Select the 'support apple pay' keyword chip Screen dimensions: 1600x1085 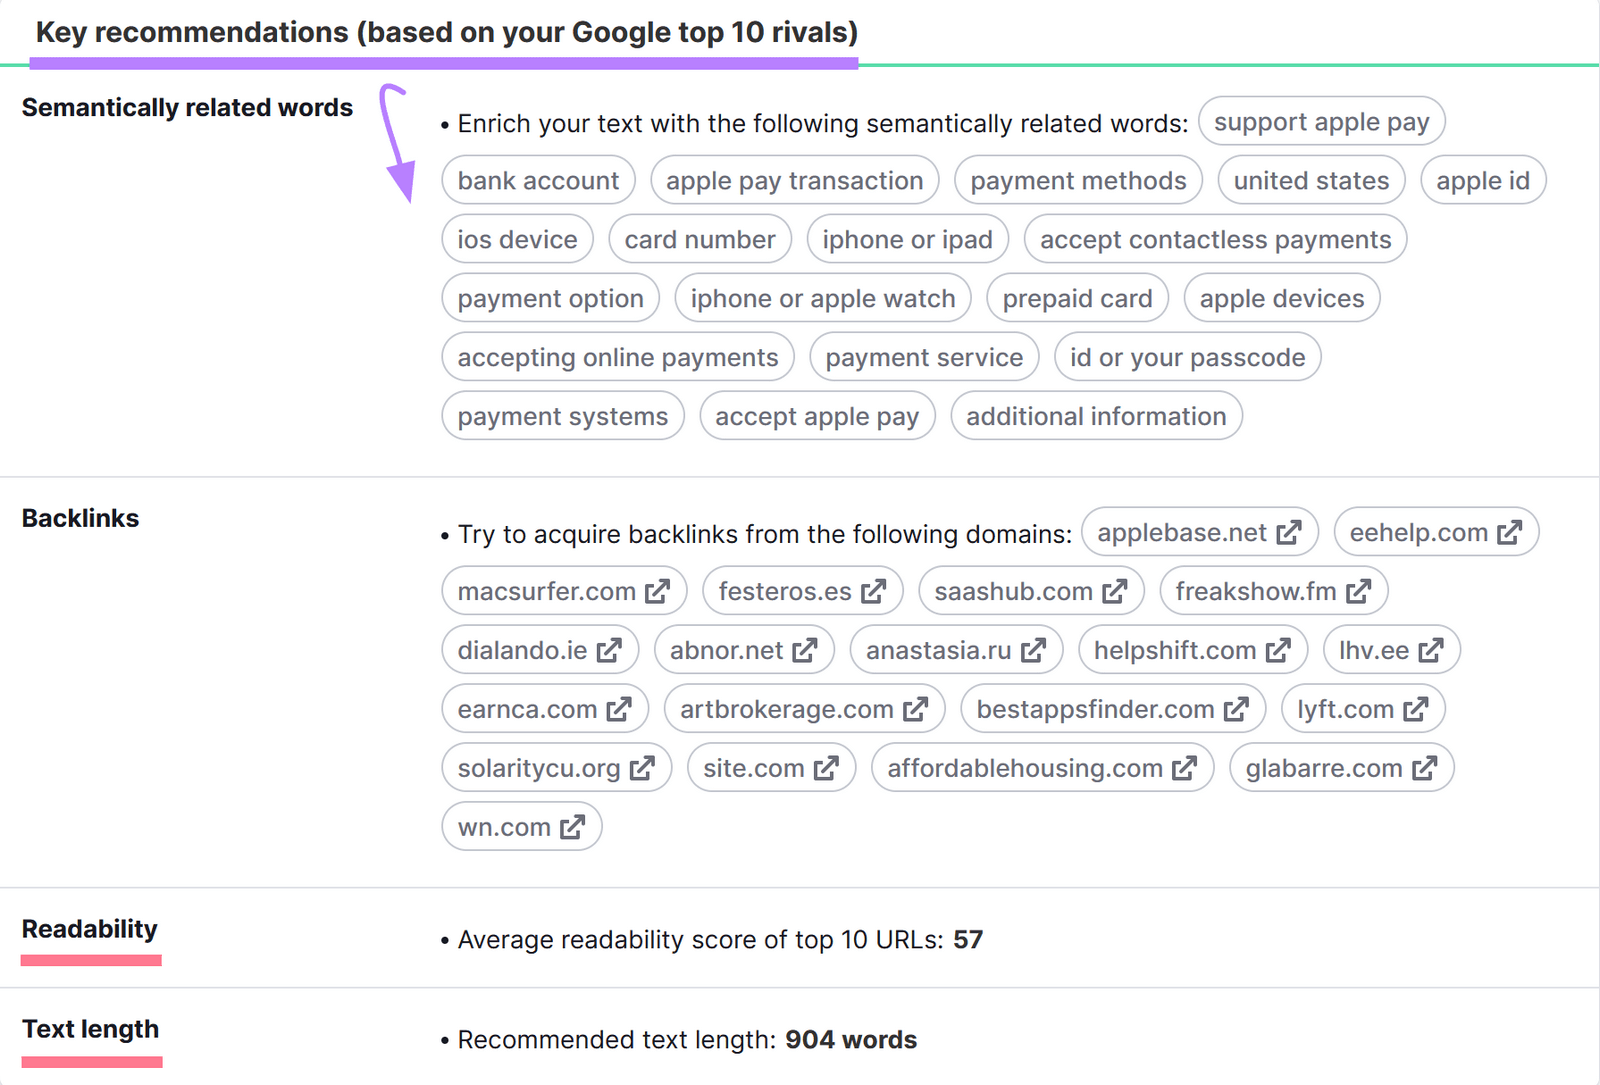(1322, 121)
